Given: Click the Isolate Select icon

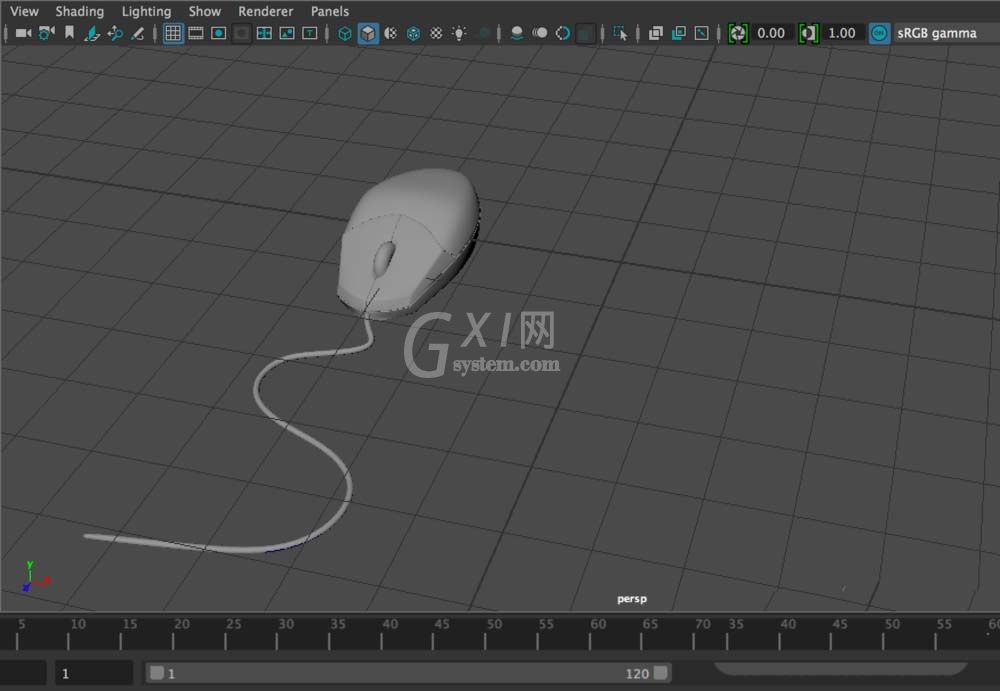Looking at the screenshot, I should 620,33.
